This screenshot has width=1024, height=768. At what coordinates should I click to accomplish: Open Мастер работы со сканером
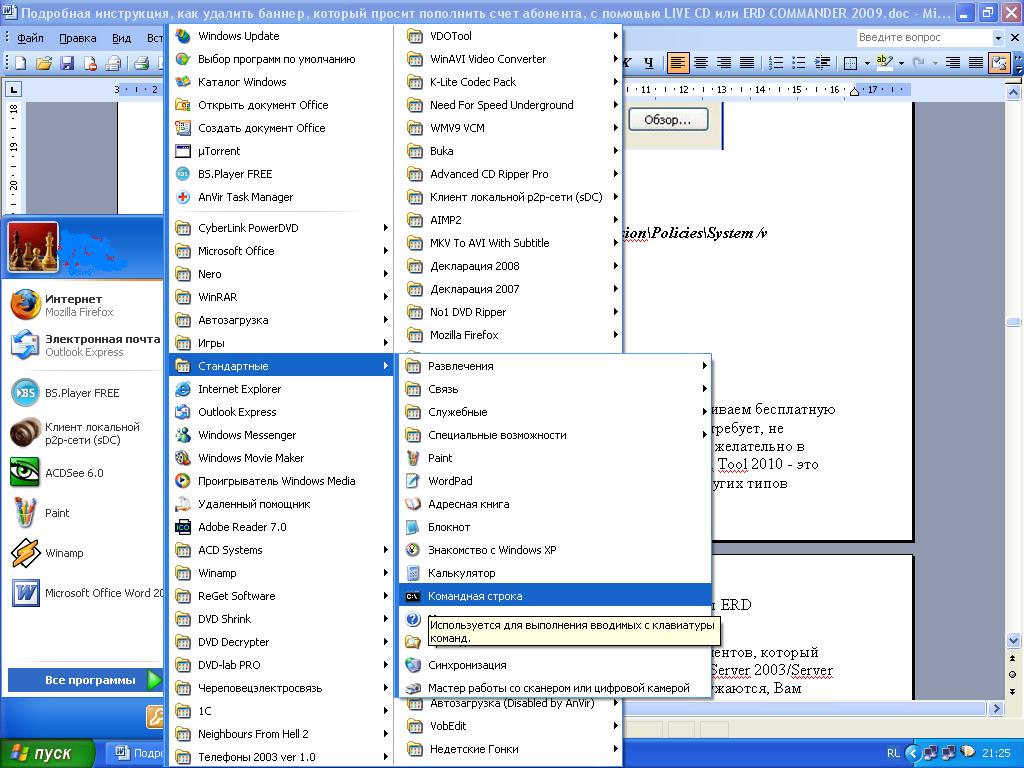(554, 688)
